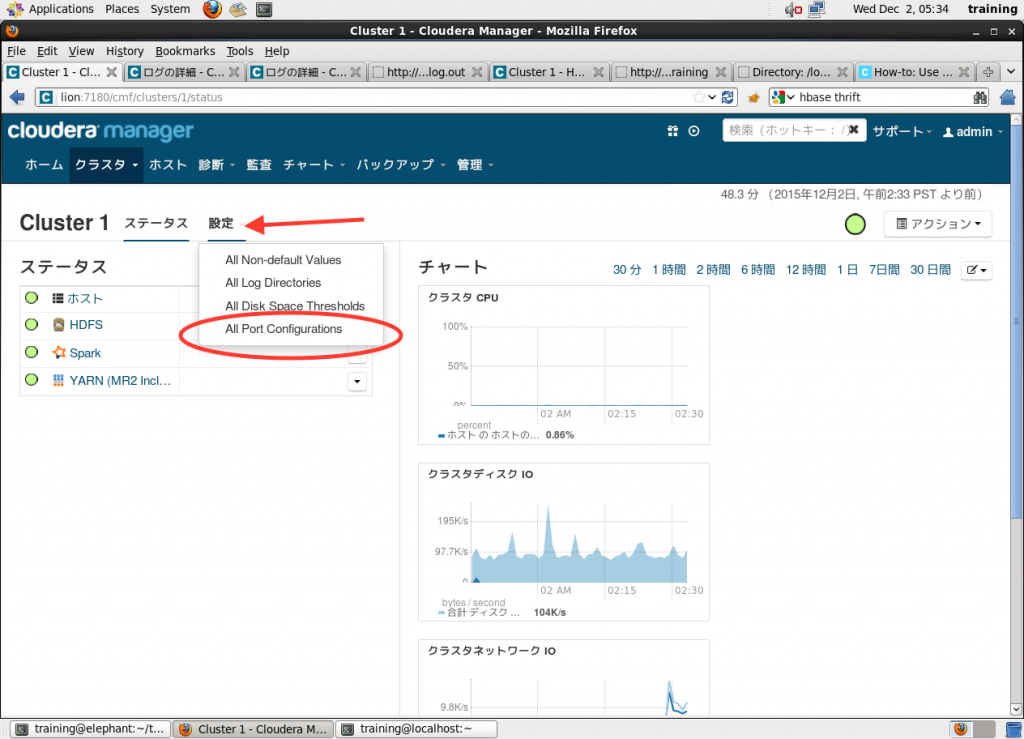The image size is (1024, 739).
Task: Choose All Non-default Values from menu
Action: [x=283, y=260]
